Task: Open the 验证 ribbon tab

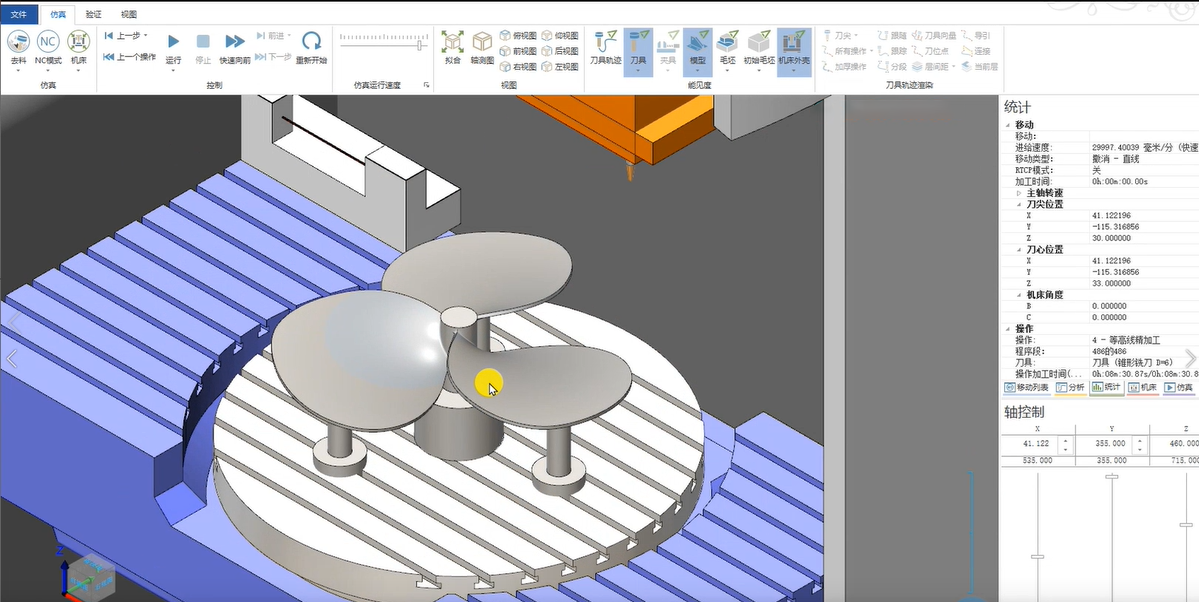Action: [93, 14]
